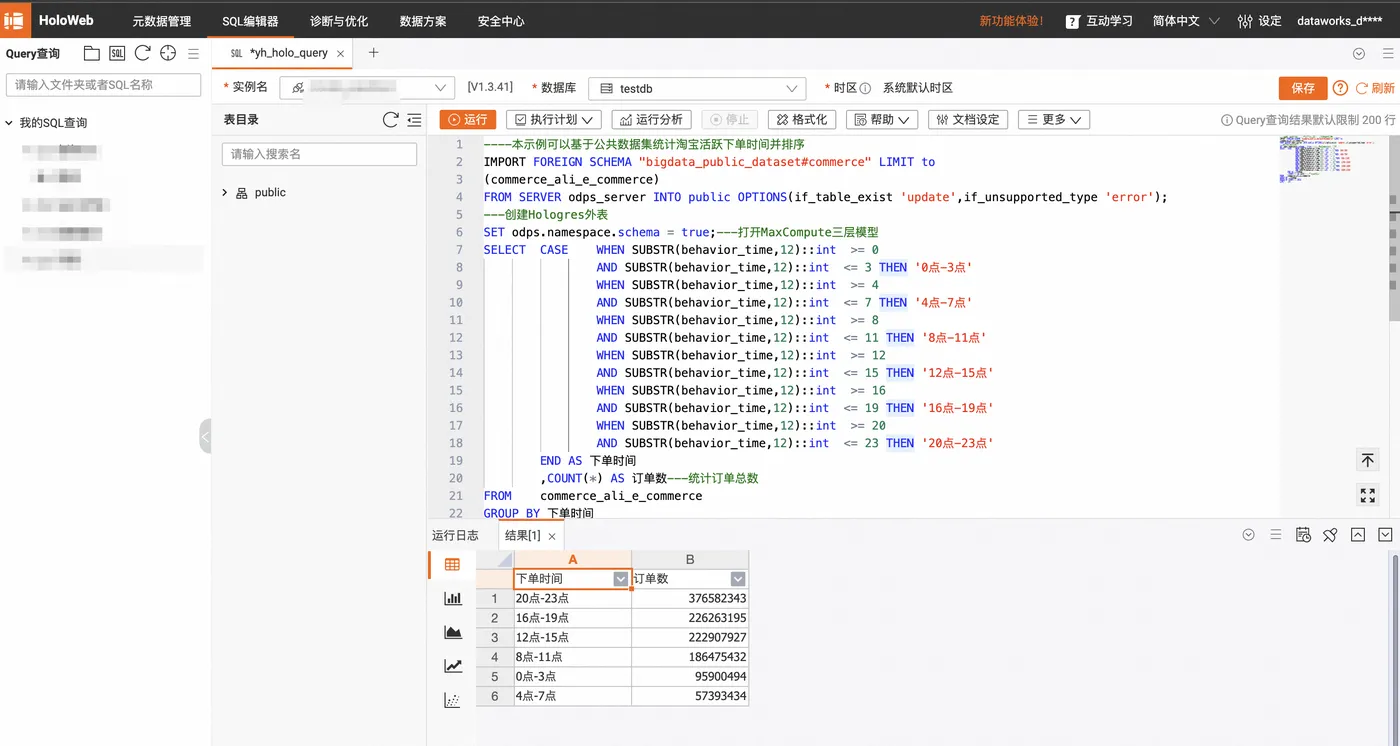Open the 简体中文 language dropdown
Screen dimensions: 1400x746
(1186, 20)
